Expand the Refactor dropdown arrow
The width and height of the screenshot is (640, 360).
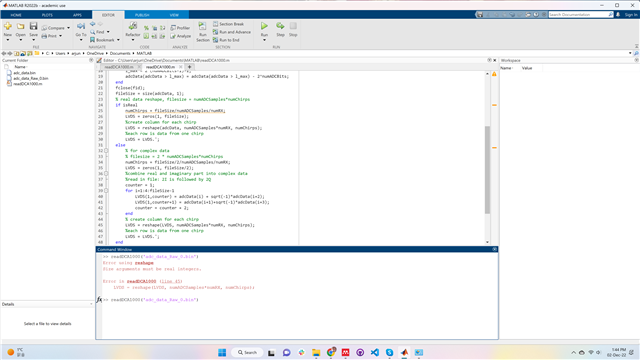[x=133, y=40]
